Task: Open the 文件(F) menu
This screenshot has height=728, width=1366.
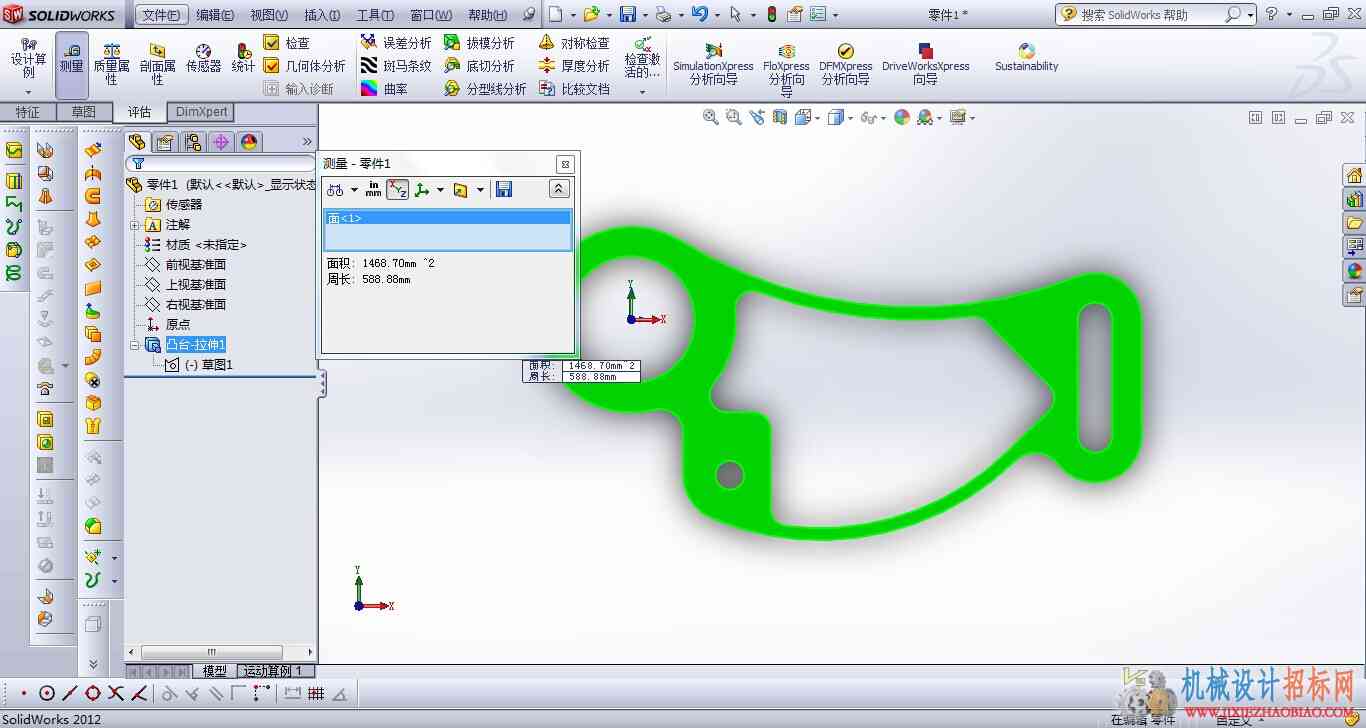Action: [x=161, y=15]
